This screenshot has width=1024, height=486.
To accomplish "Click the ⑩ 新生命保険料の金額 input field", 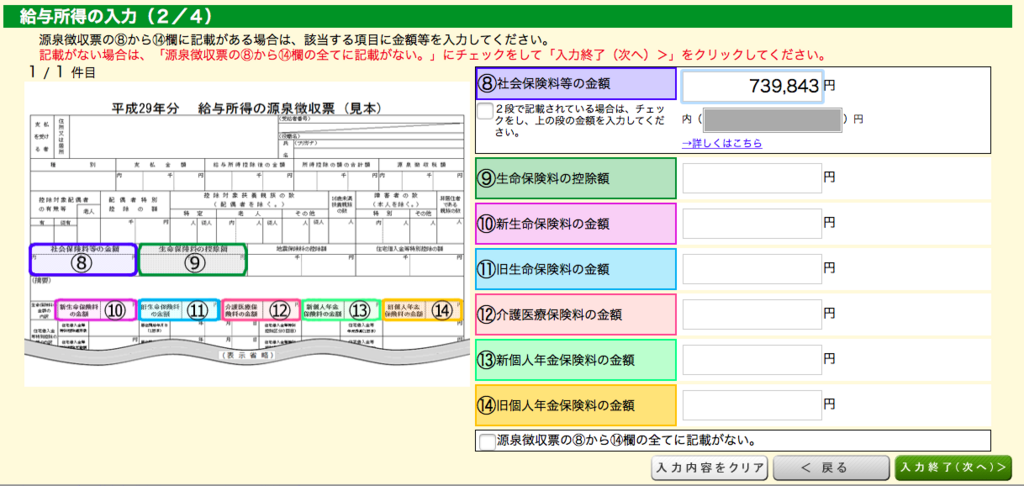I will [x=752, y=223].
